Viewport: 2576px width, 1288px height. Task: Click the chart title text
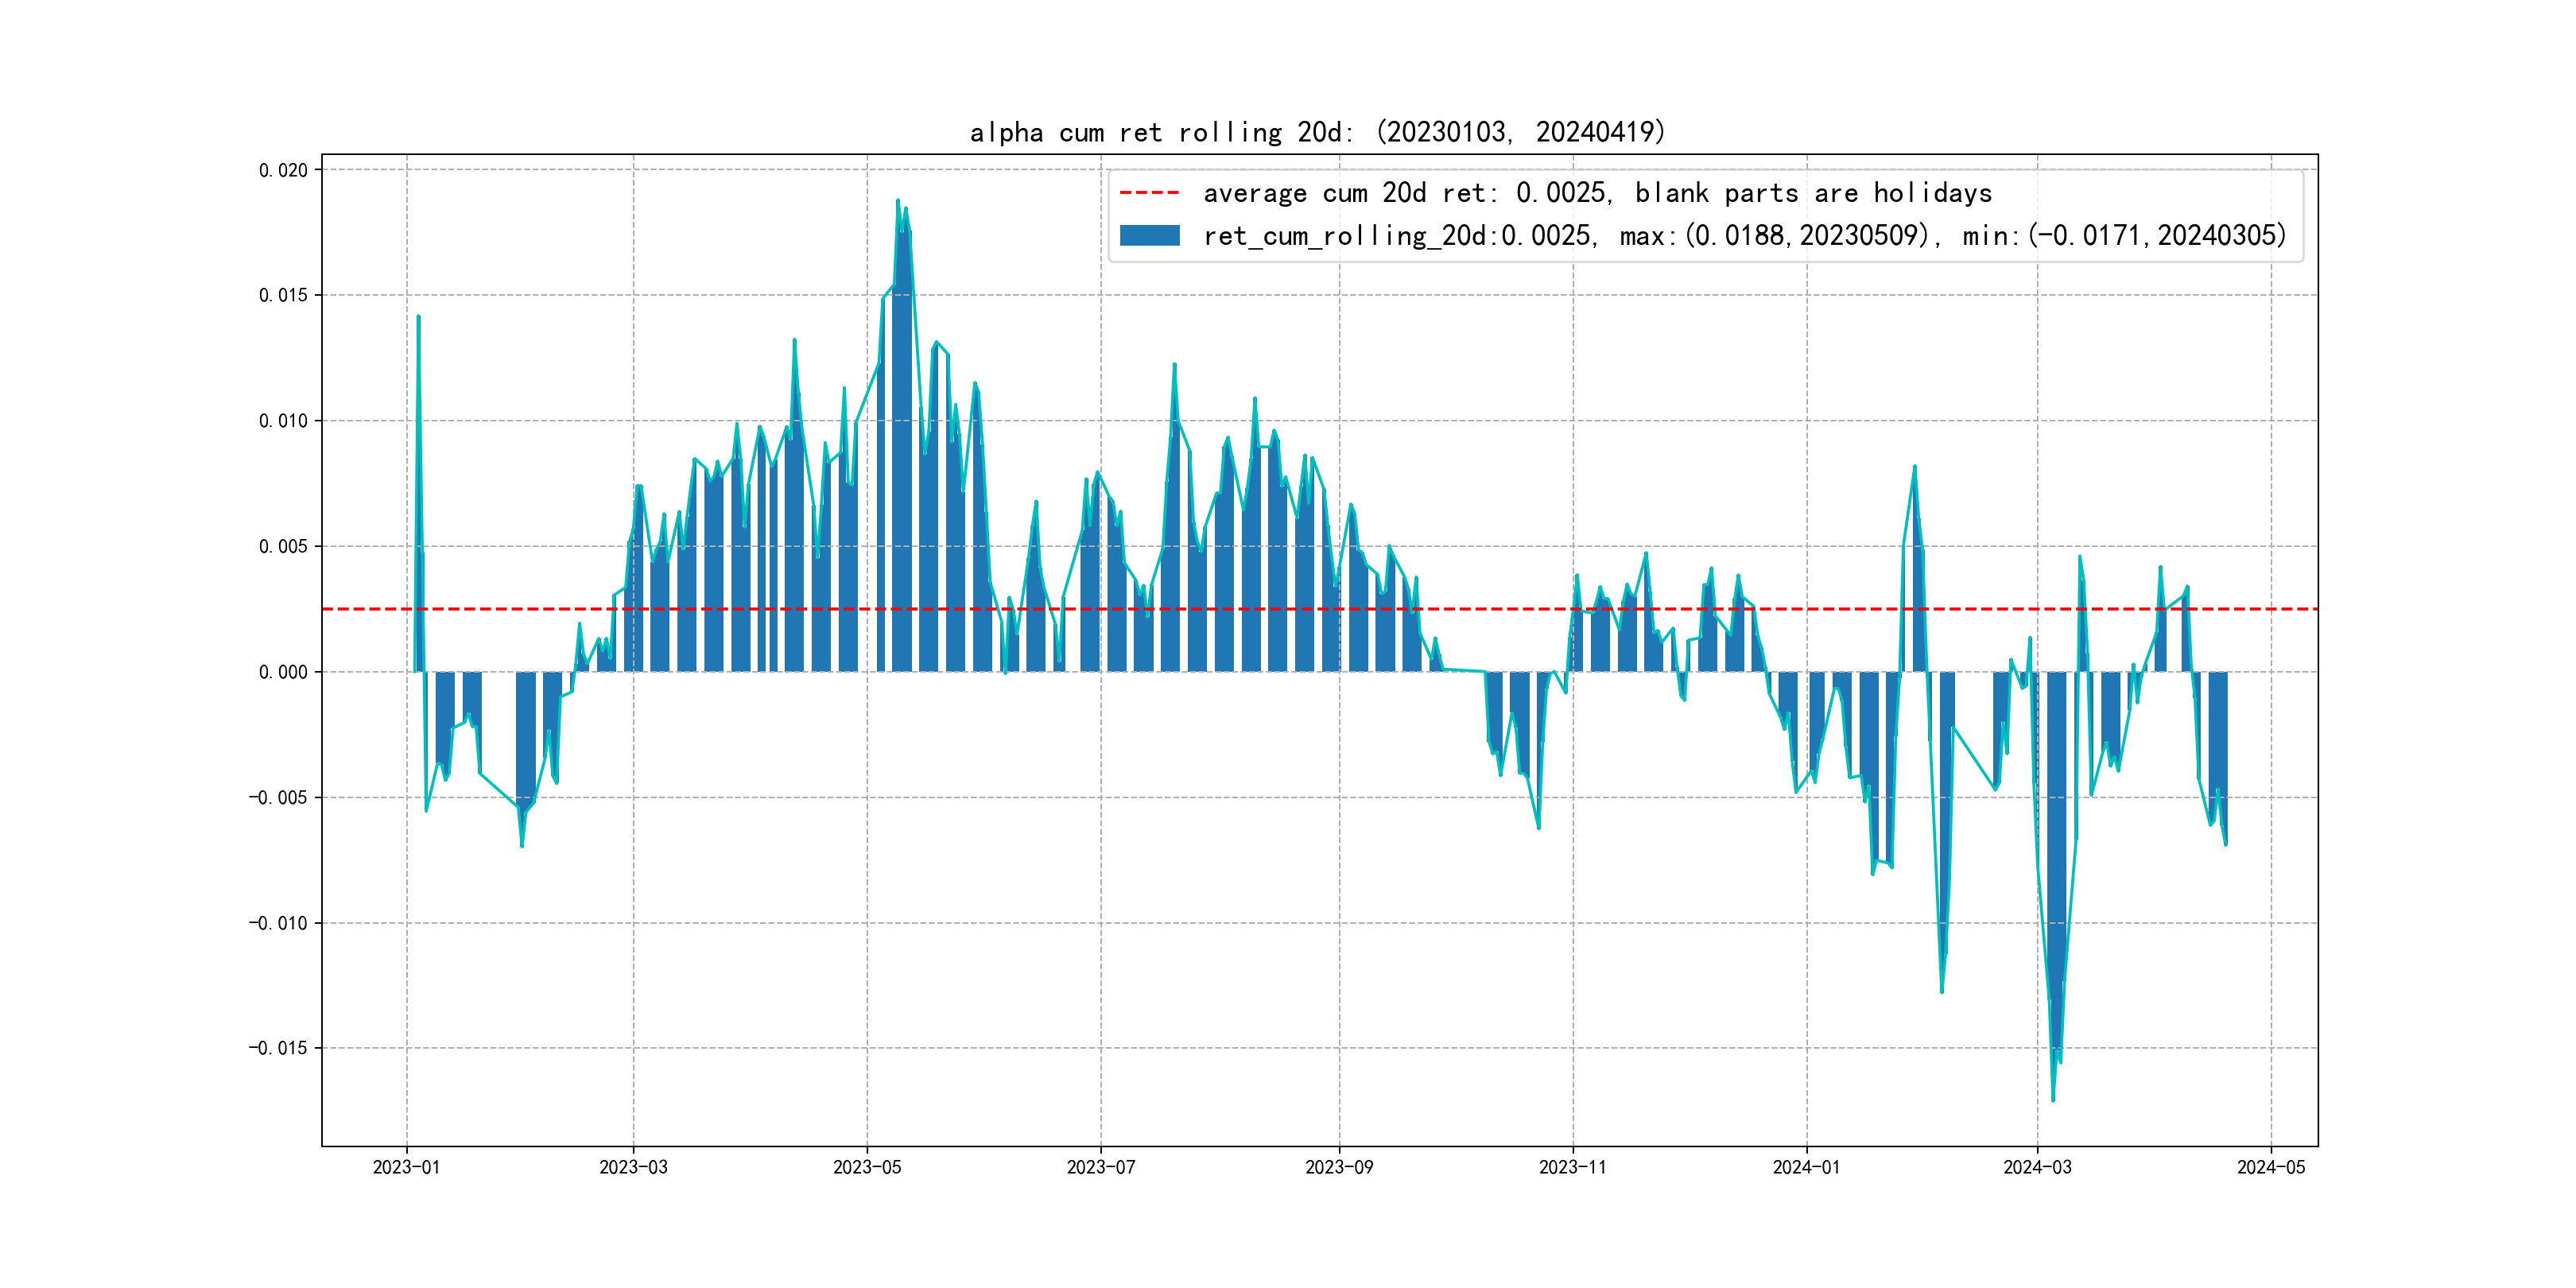pos(1317,132)
